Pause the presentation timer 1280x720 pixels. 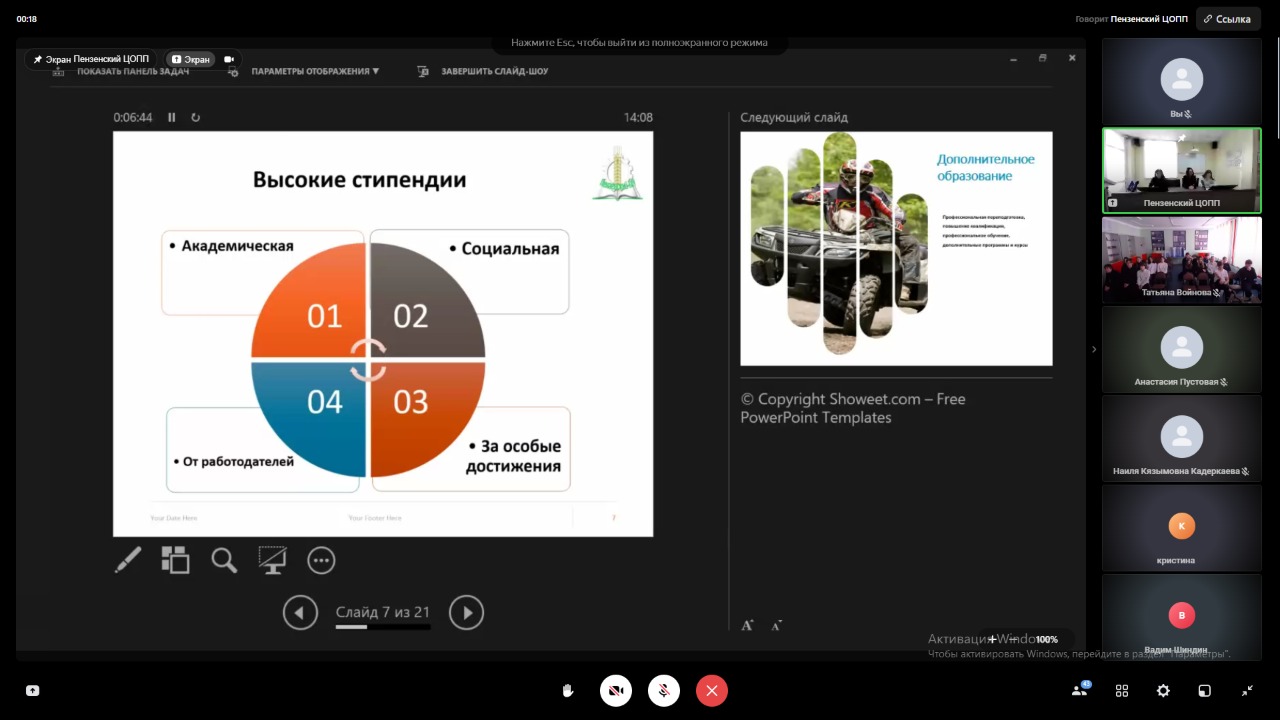tap(172, 117)
